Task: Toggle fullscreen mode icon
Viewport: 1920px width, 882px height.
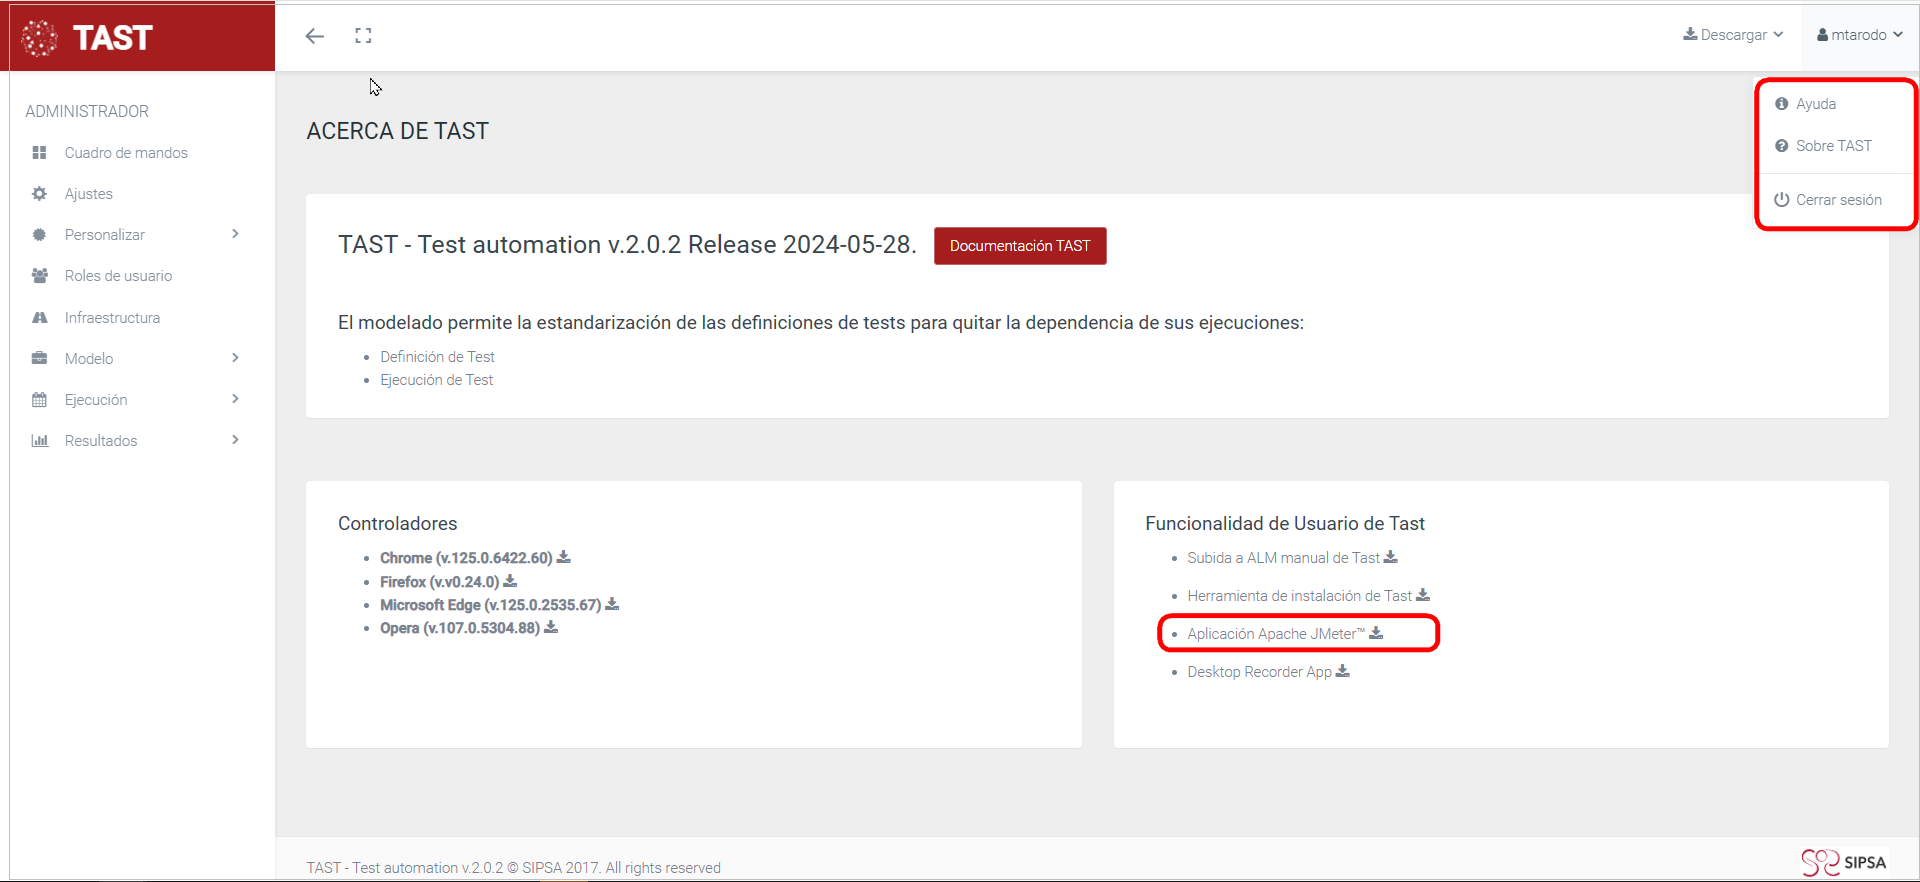Action: 363,36
